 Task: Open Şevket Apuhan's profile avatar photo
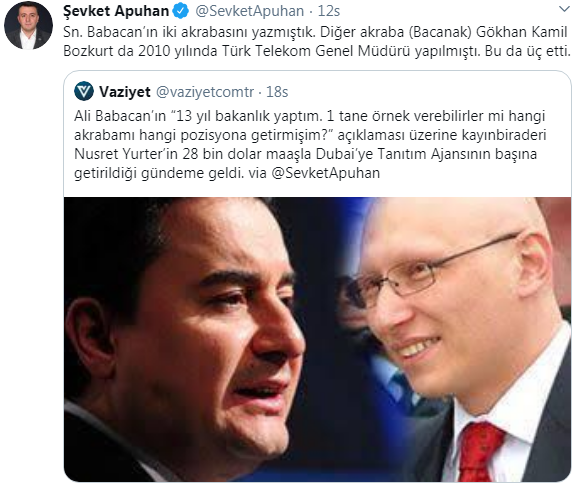tap(28, 25)
